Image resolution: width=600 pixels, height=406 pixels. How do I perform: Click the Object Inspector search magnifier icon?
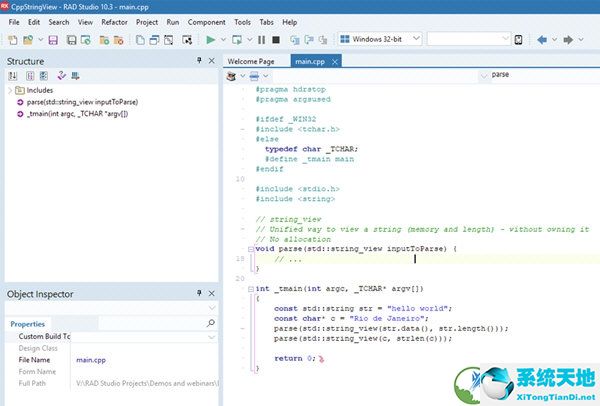210,323
